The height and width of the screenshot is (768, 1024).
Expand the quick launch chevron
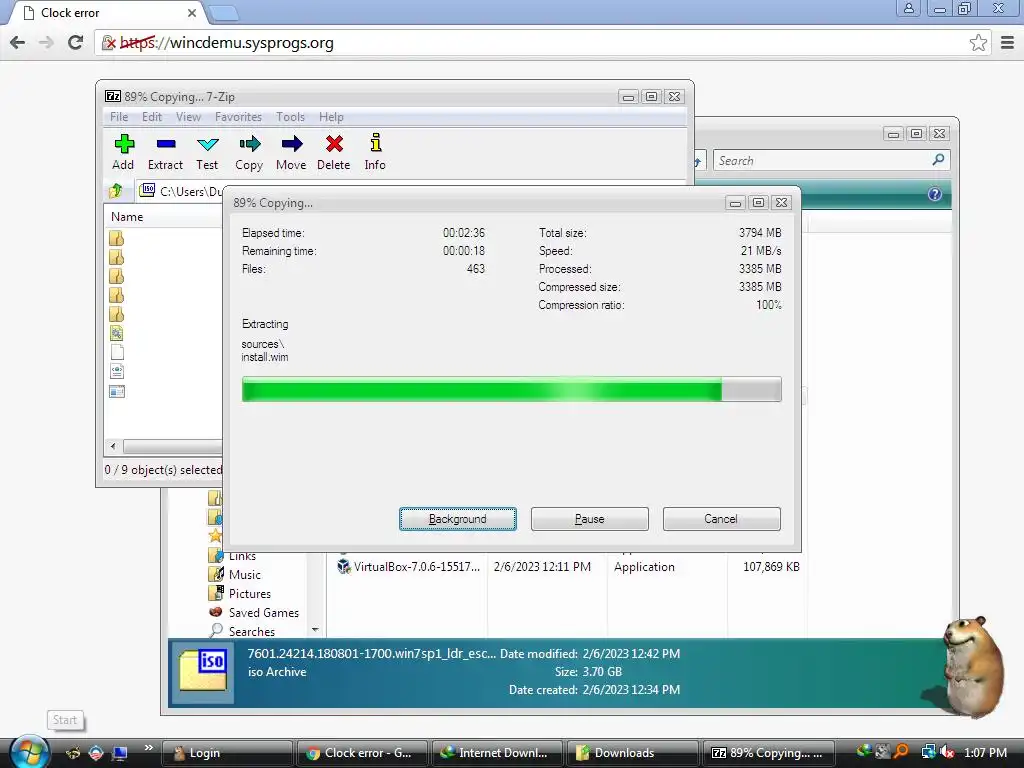[x=148, y=748]
